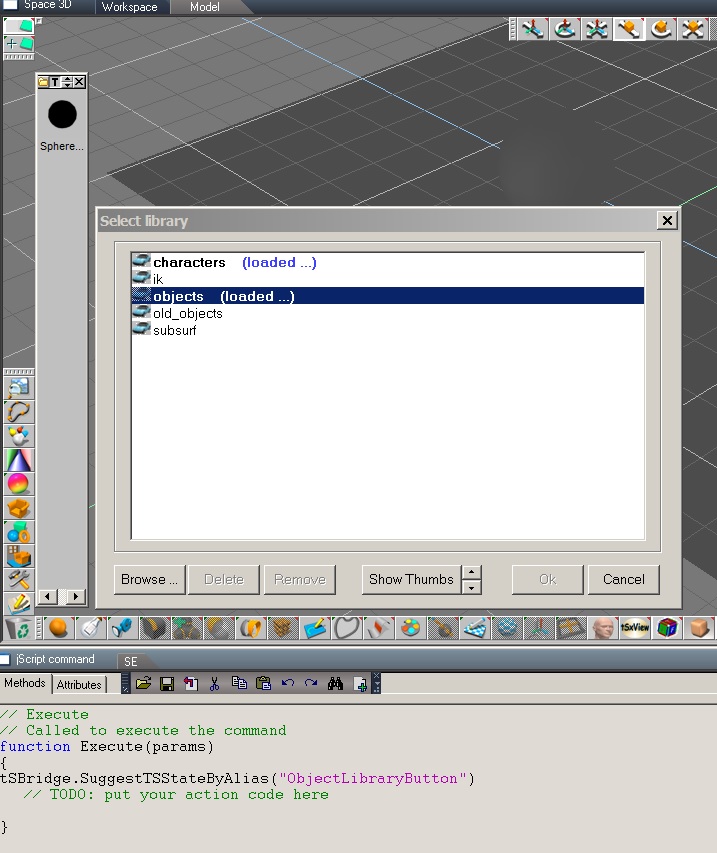Click the Browse ... button
The image size is (717, 853).
[x=150, y=579]
